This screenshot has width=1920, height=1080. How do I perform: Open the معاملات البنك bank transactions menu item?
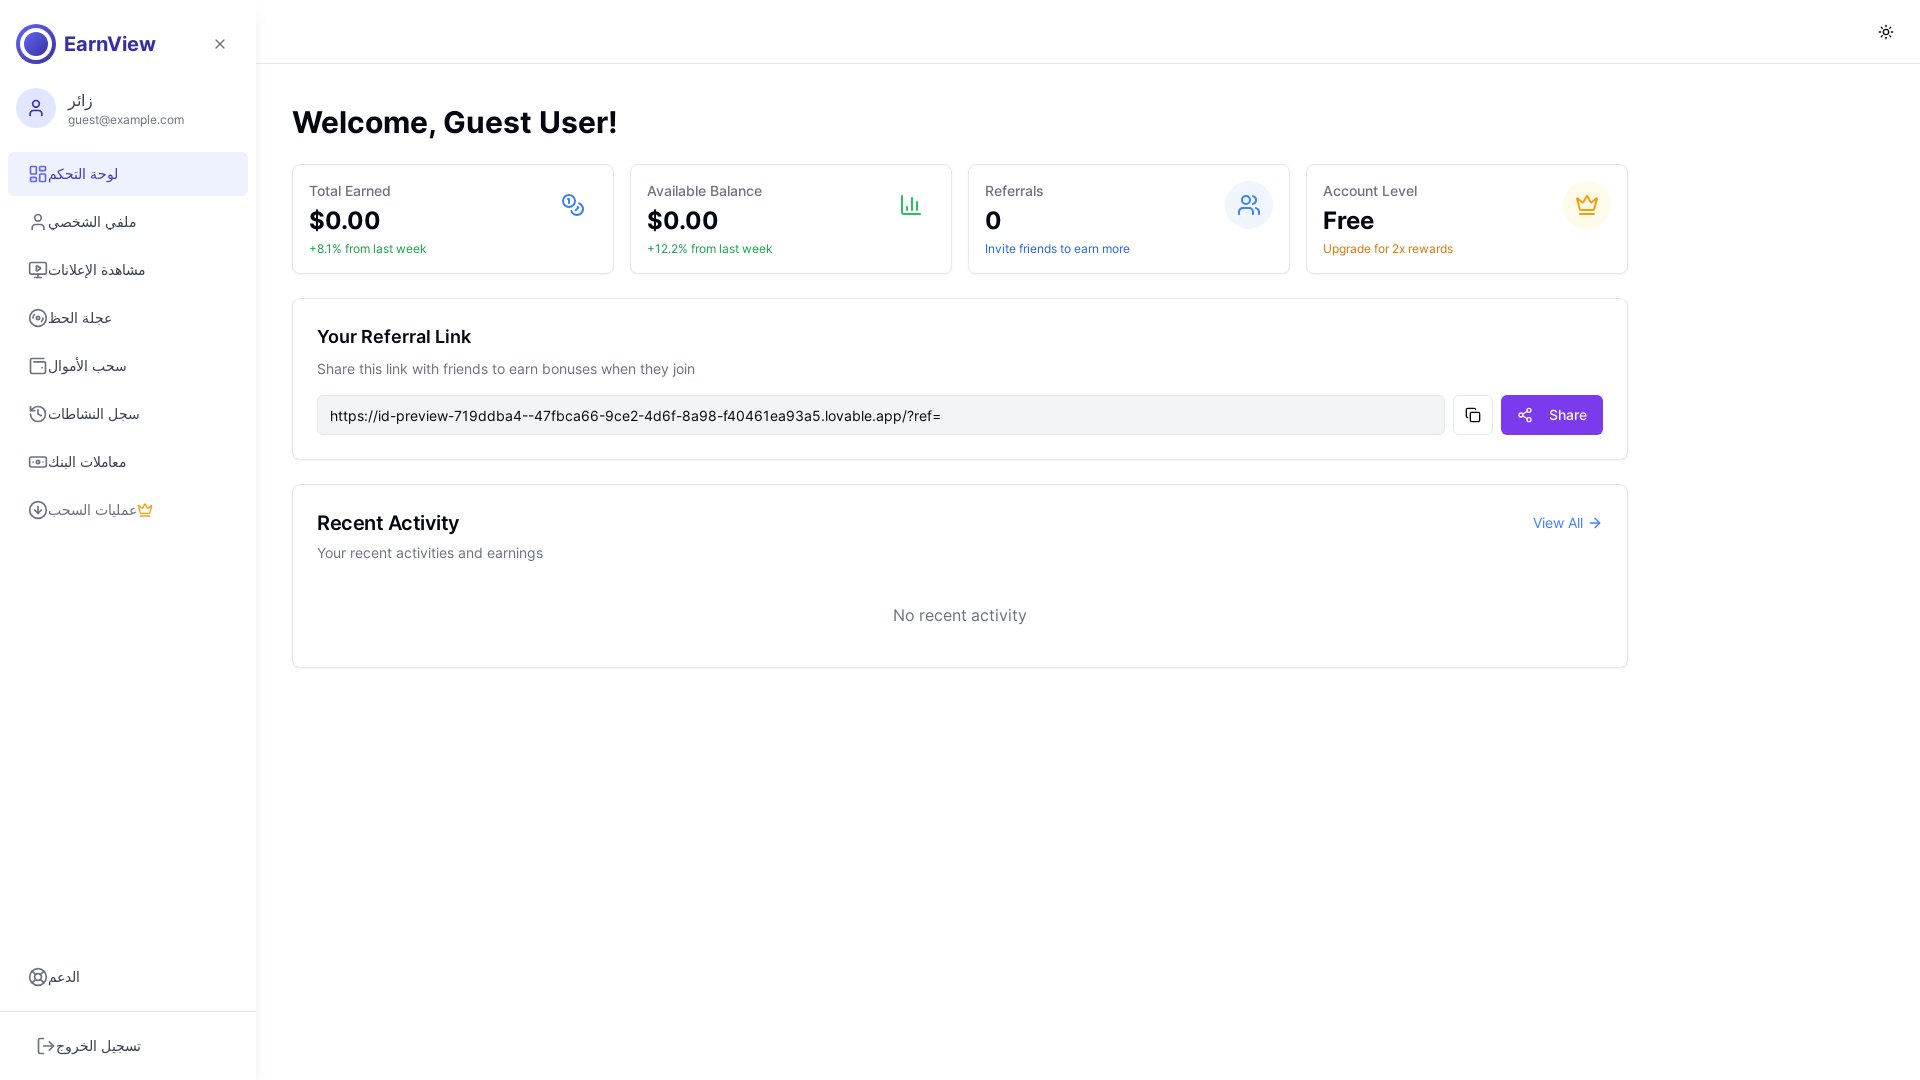(x=128, y=462)
